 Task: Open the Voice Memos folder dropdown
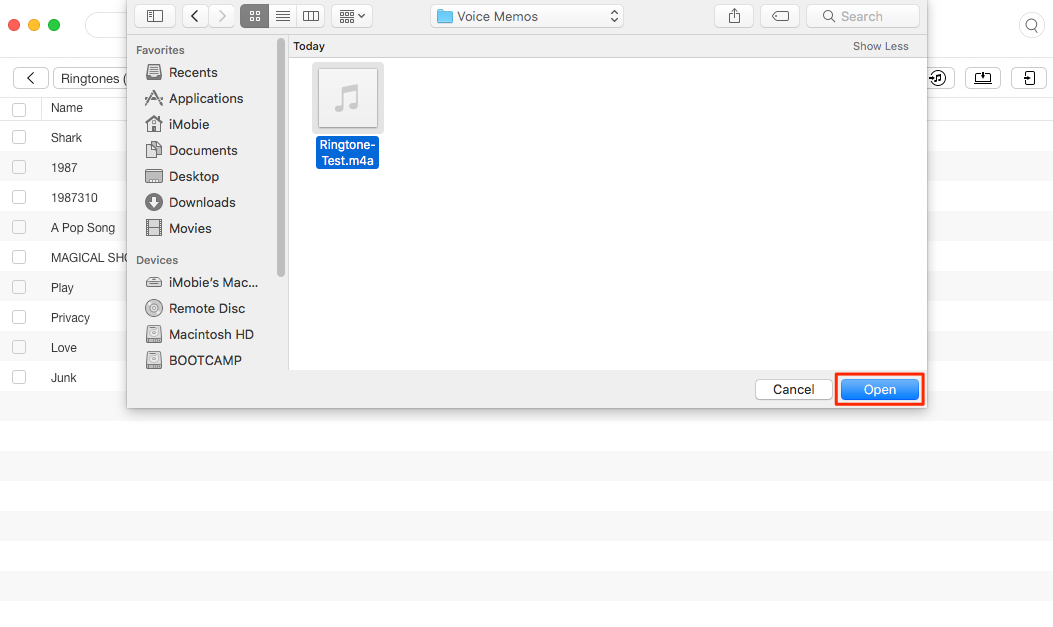click(x=526, y=16)
